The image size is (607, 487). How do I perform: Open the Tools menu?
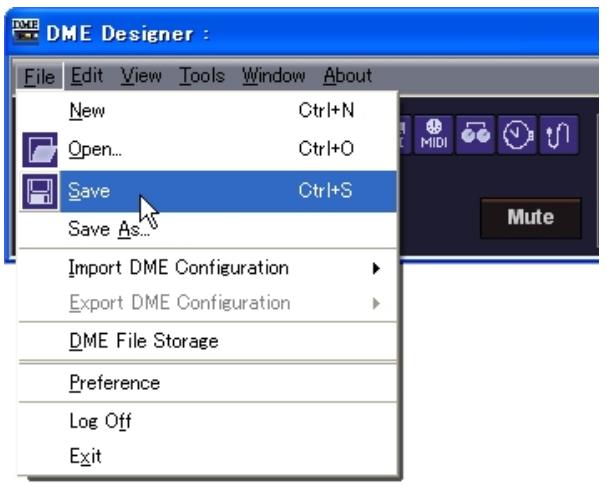[x=202, y=75]
